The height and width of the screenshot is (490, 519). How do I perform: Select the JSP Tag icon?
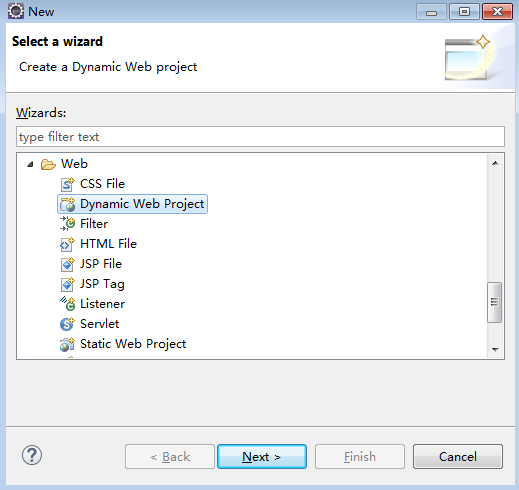coord(67,284)
